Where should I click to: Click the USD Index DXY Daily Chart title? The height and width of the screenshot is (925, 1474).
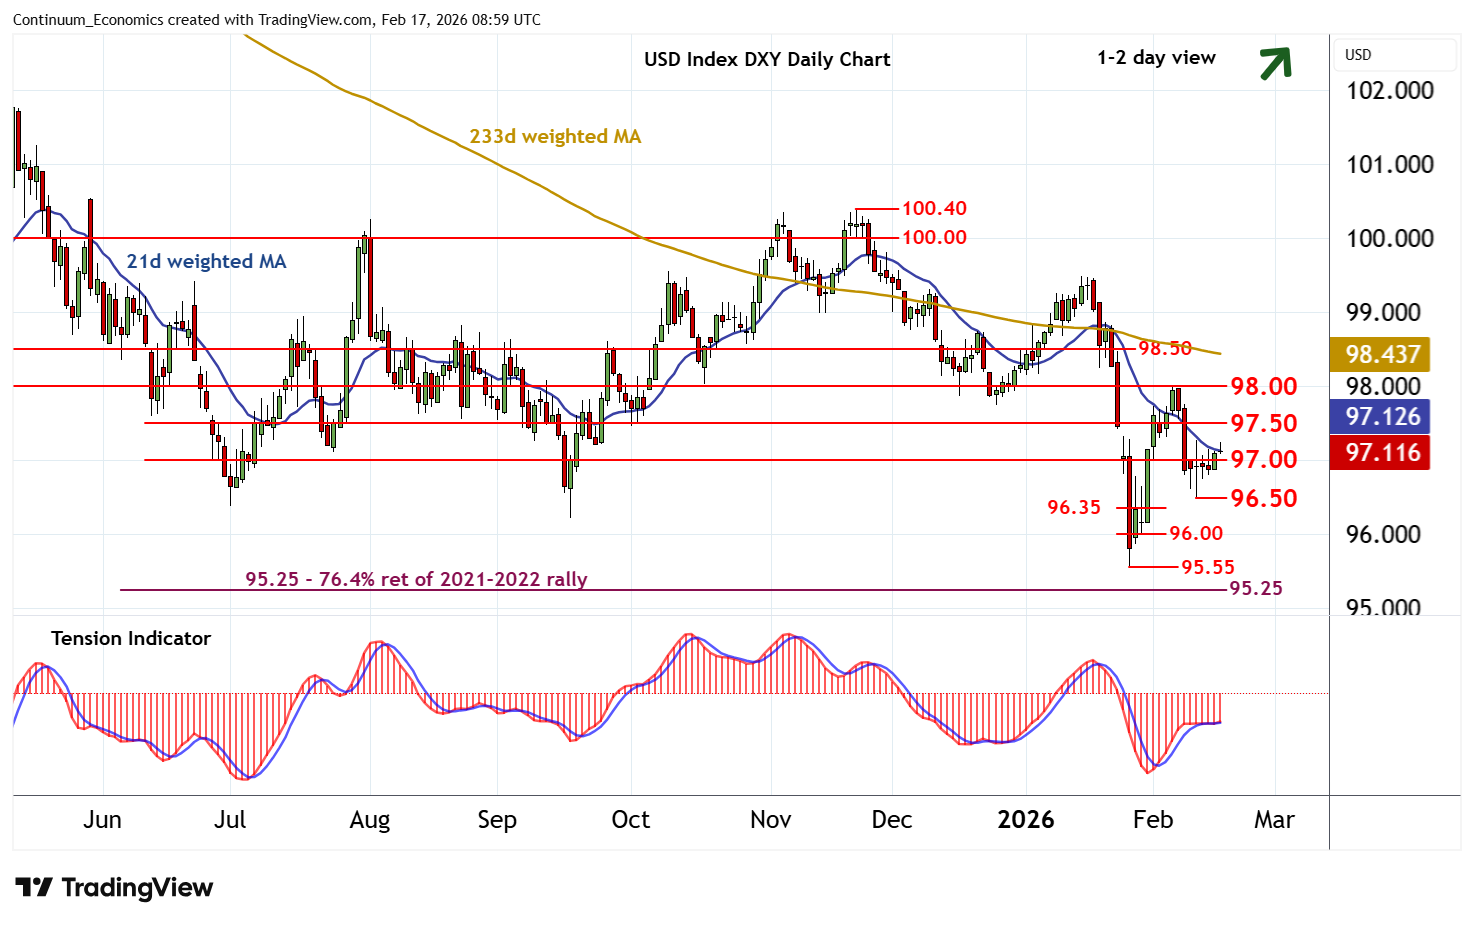[767, 59]
